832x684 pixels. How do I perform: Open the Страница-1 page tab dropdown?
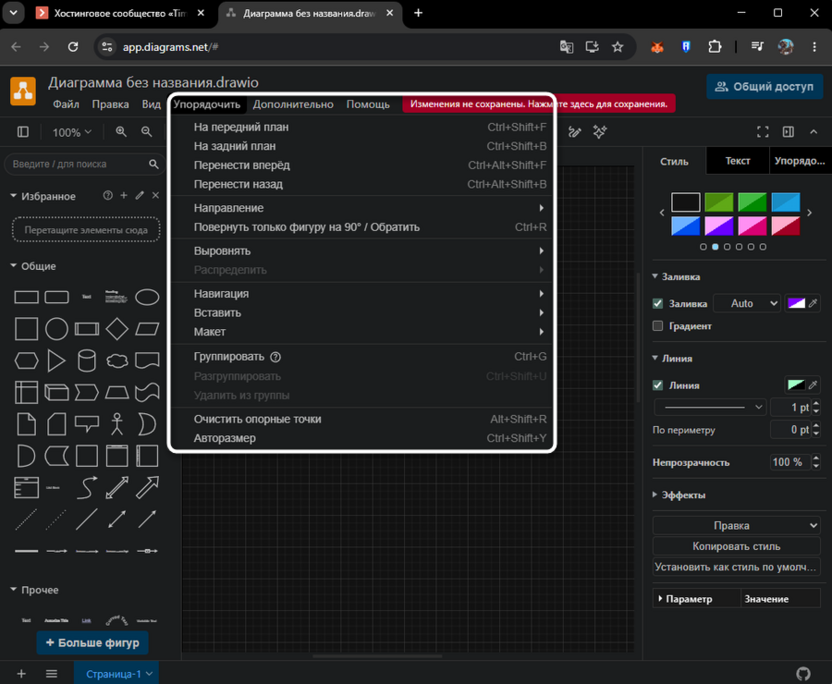point(149,673)
